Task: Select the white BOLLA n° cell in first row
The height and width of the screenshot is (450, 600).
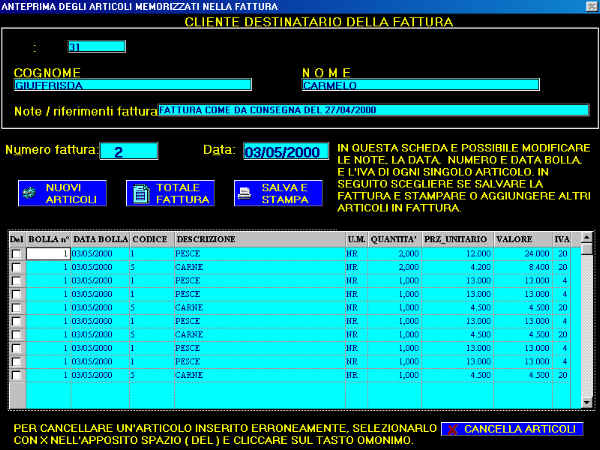Action: point(47,254)
